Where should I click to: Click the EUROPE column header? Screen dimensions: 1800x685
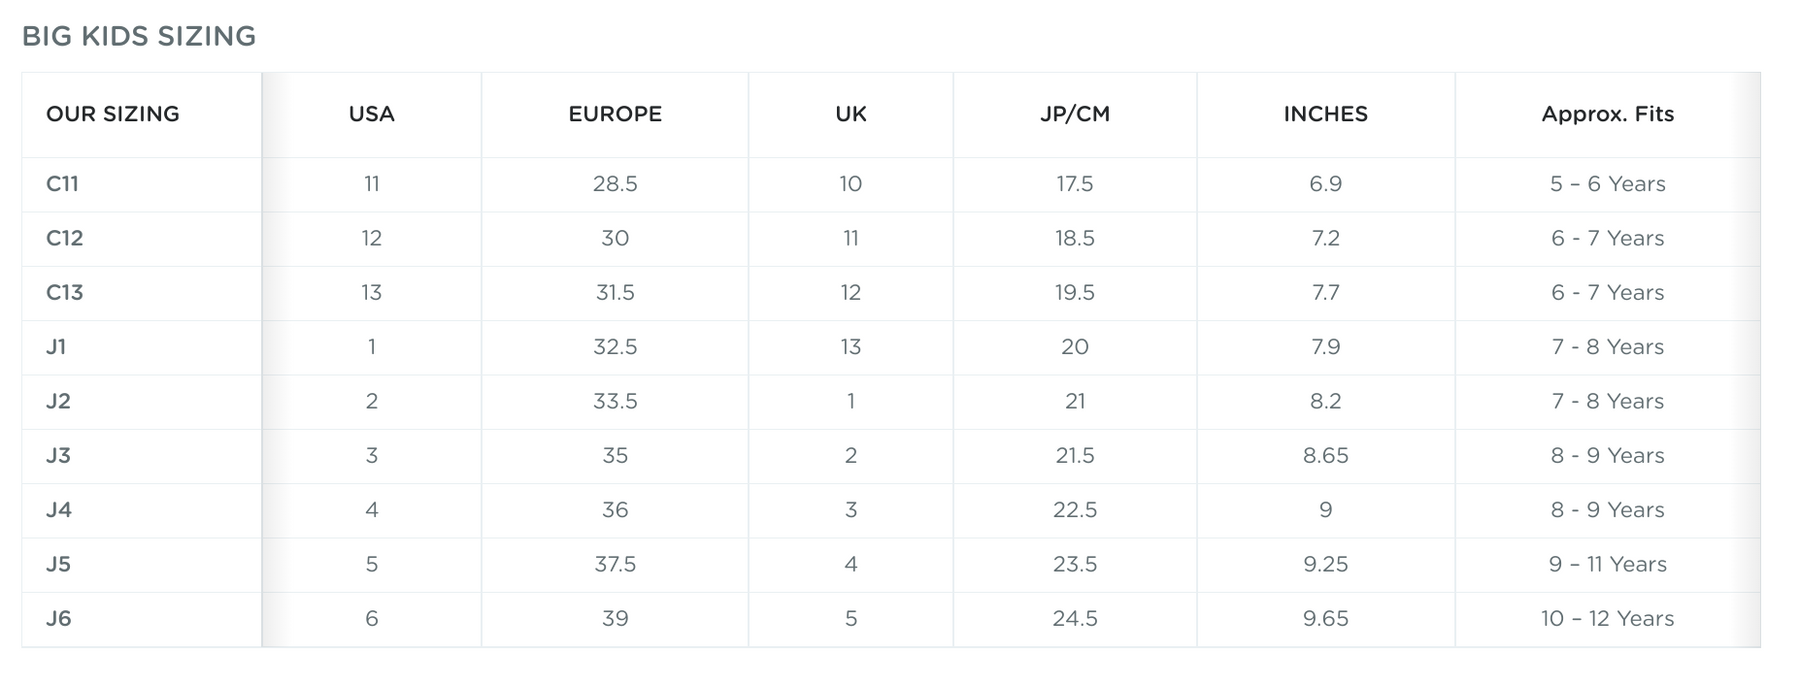tap(615, 114)
